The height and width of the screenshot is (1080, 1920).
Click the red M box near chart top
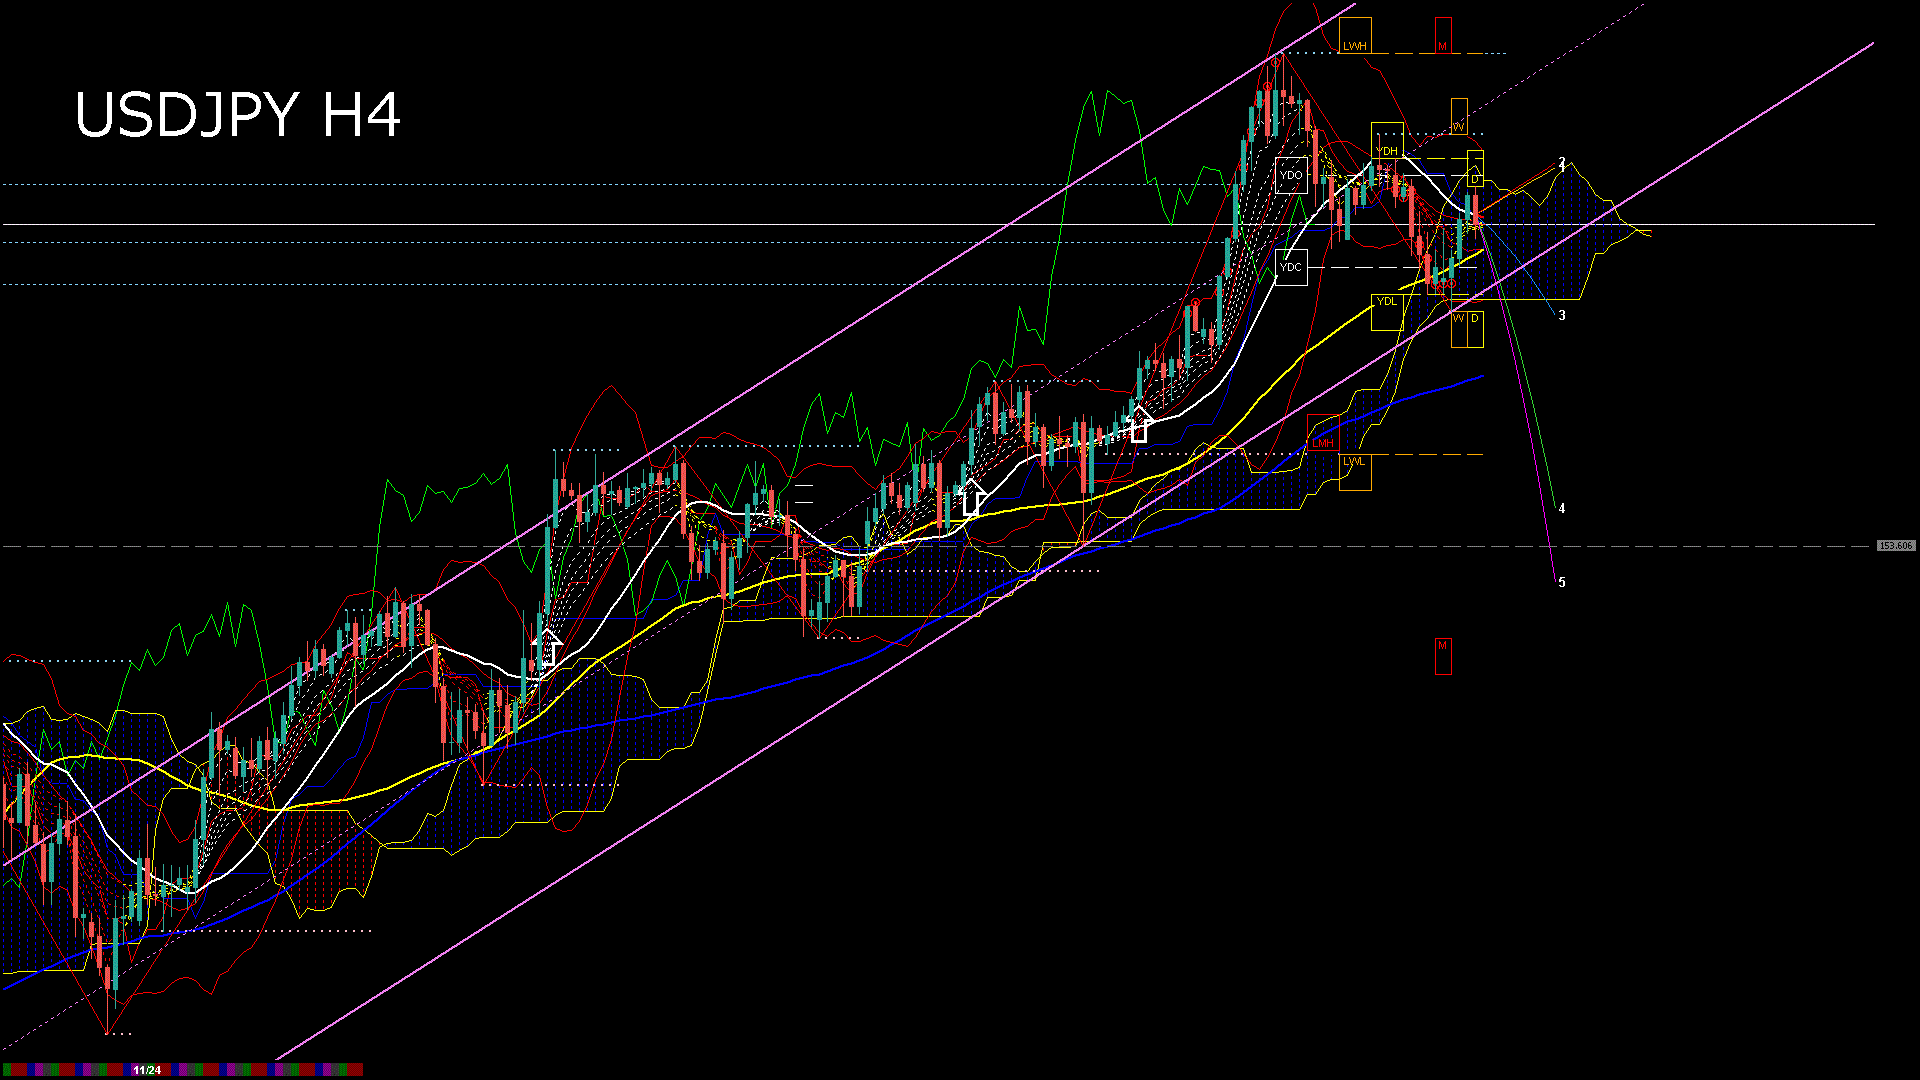(x=1442, y=36)
